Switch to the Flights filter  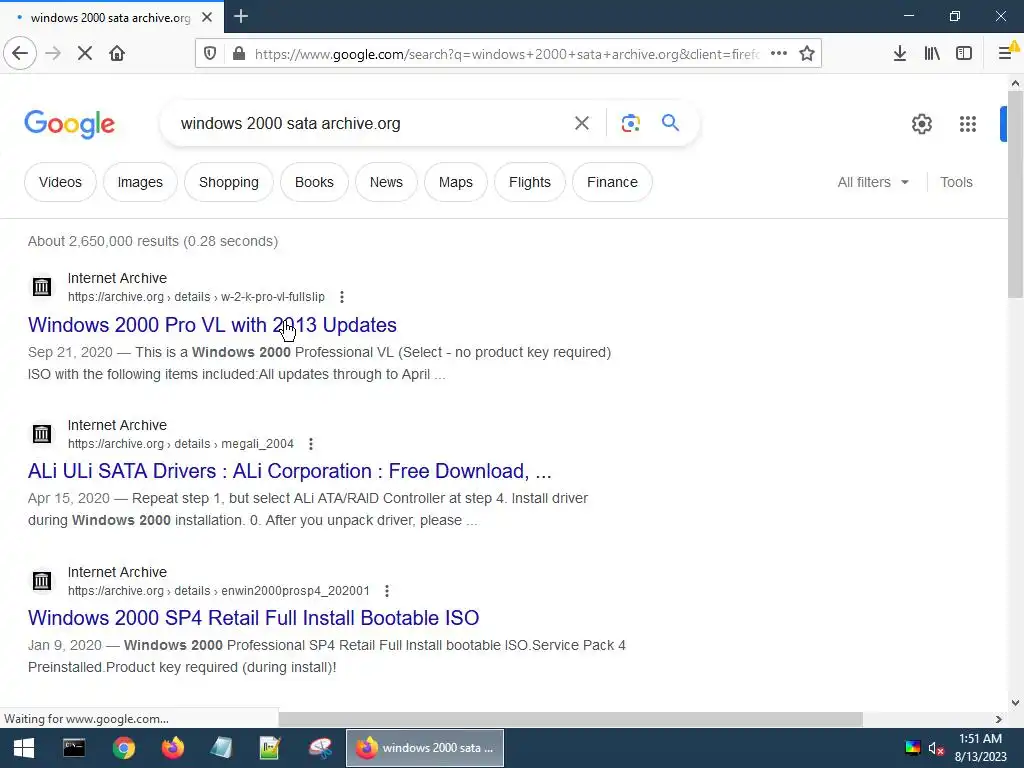530,182
